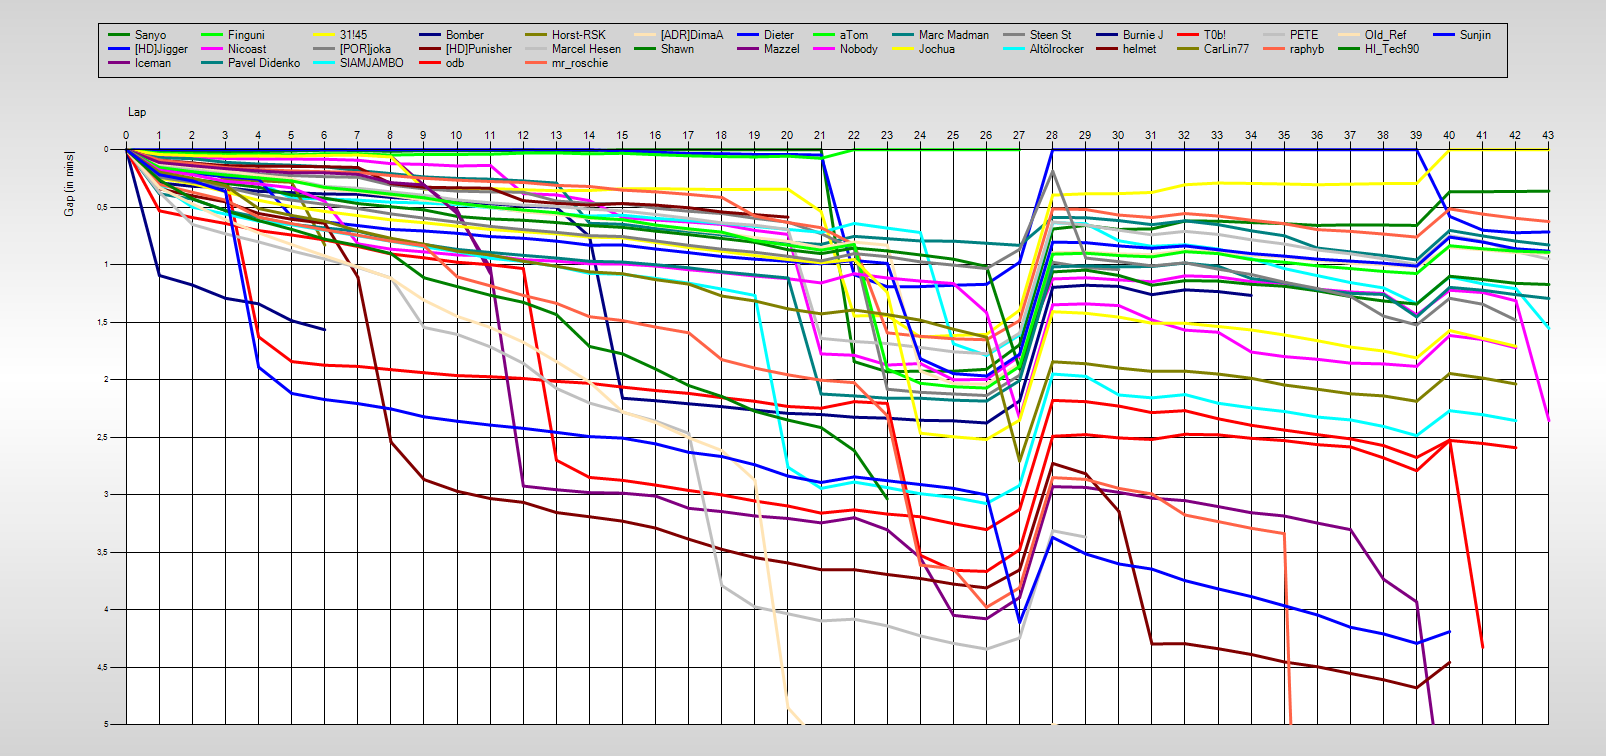The height and width of the screenshot is (756, 1606).
Task: Select the Finguni legend entry
Action: click(246, 35)
